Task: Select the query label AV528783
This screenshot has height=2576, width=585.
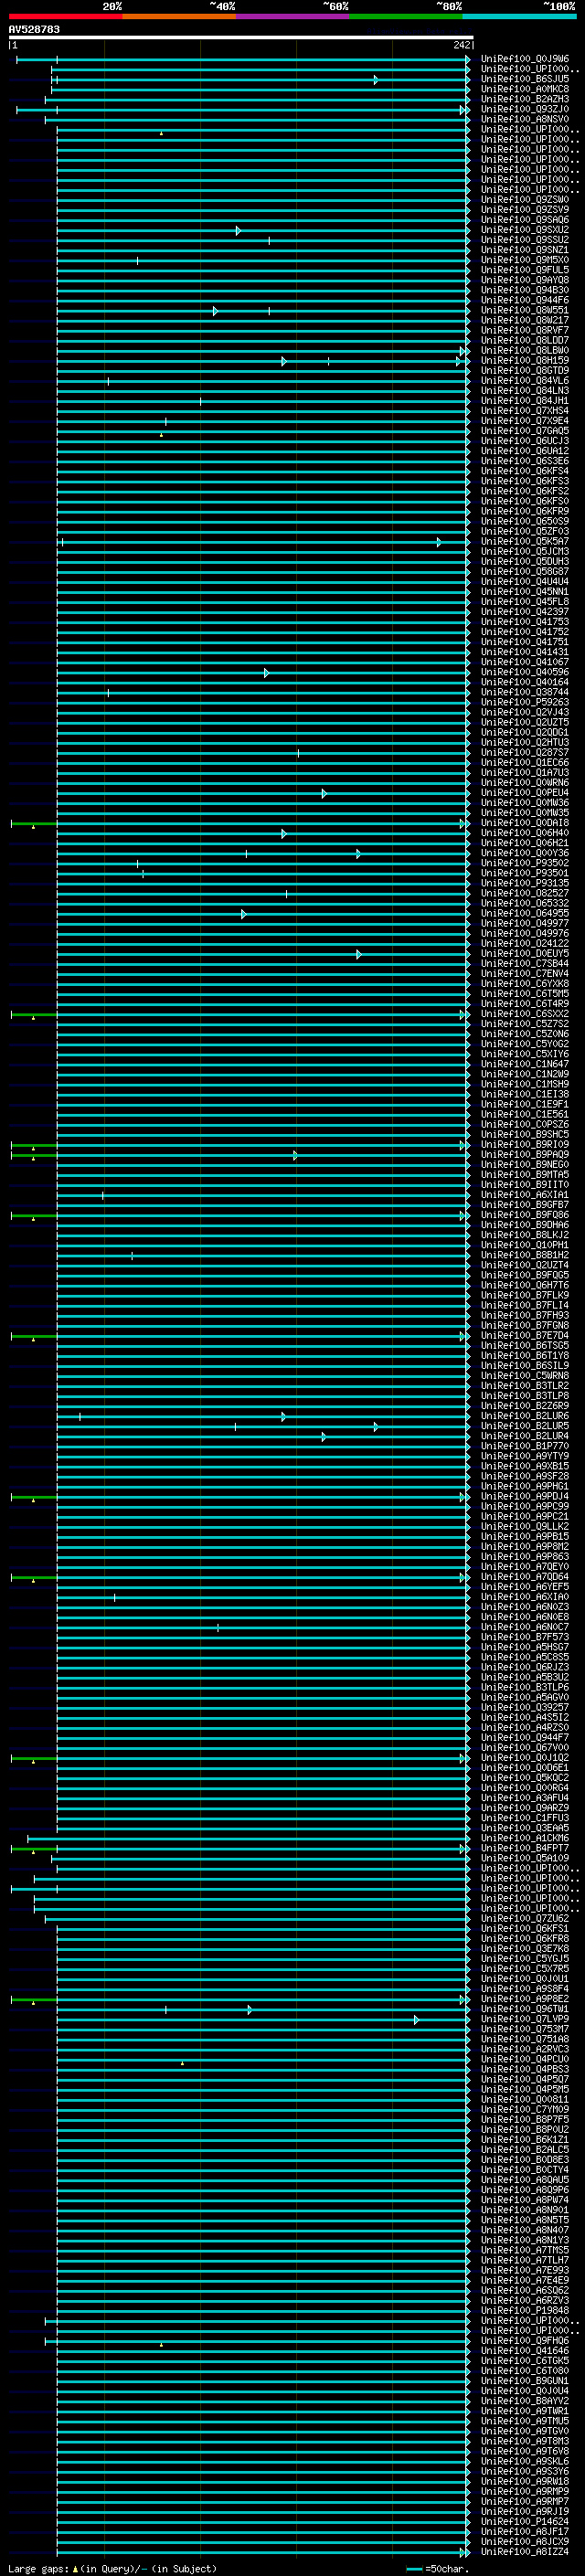Action: point(34,30)
